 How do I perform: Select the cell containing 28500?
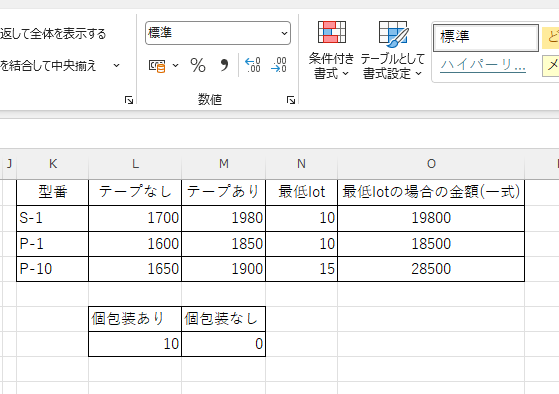[x=431, y=269]
